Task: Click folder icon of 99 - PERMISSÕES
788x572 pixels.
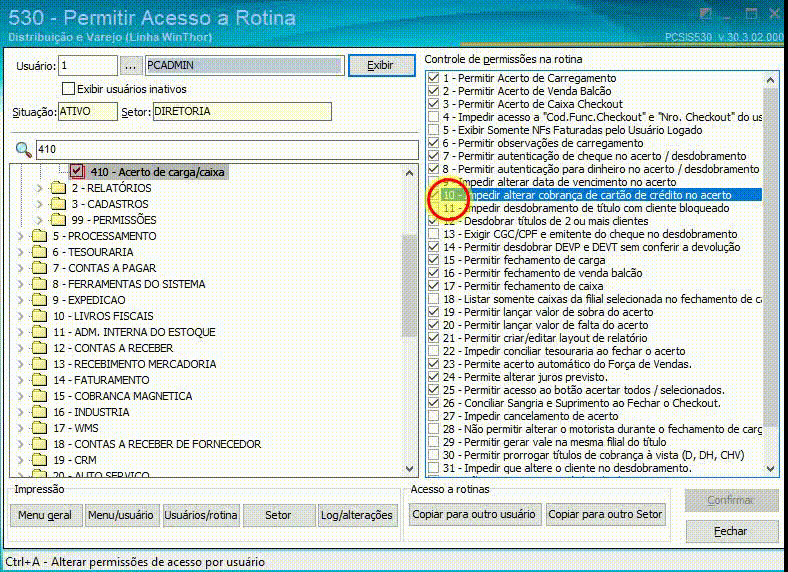Action: 58,220
